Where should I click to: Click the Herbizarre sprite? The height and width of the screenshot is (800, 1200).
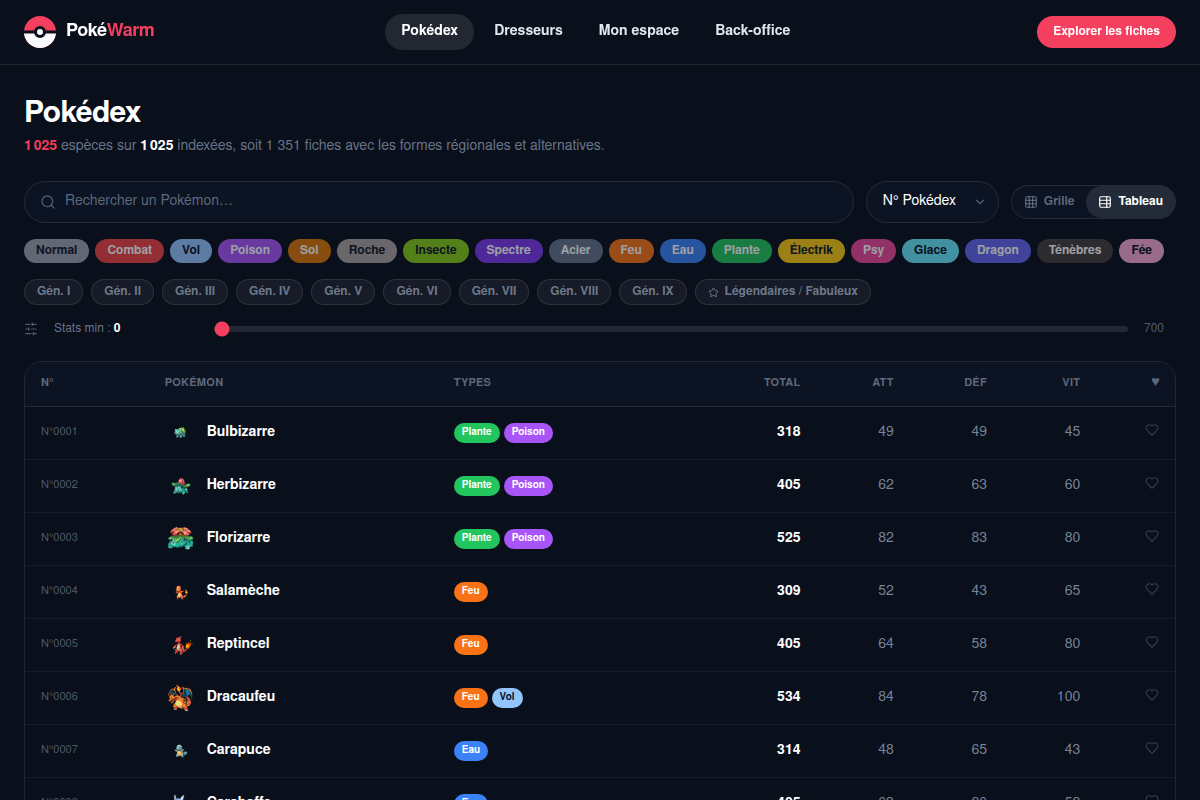[180, 485]
